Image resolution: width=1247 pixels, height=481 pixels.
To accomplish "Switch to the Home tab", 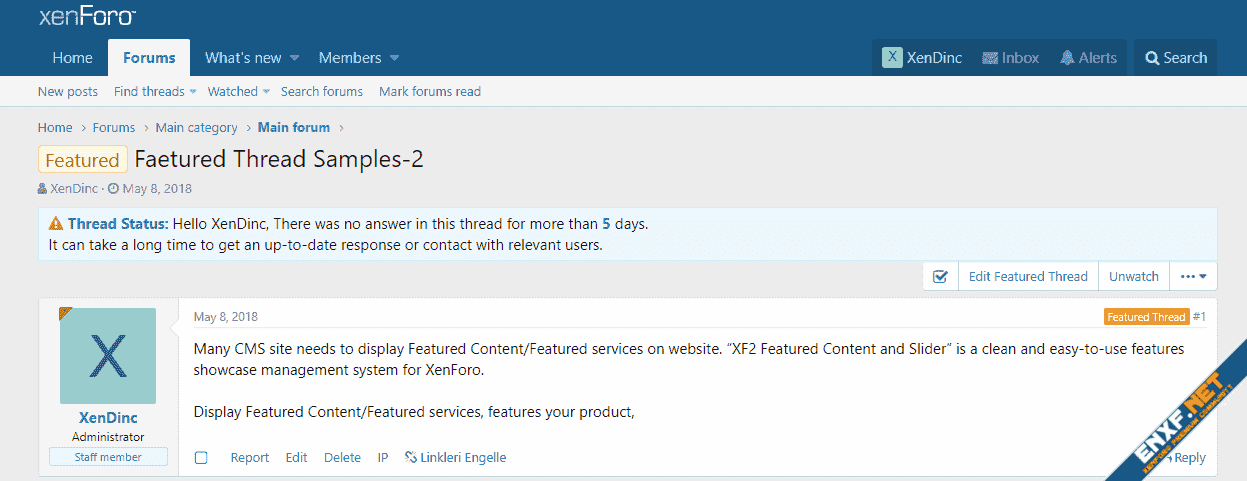I will (72, 58).
